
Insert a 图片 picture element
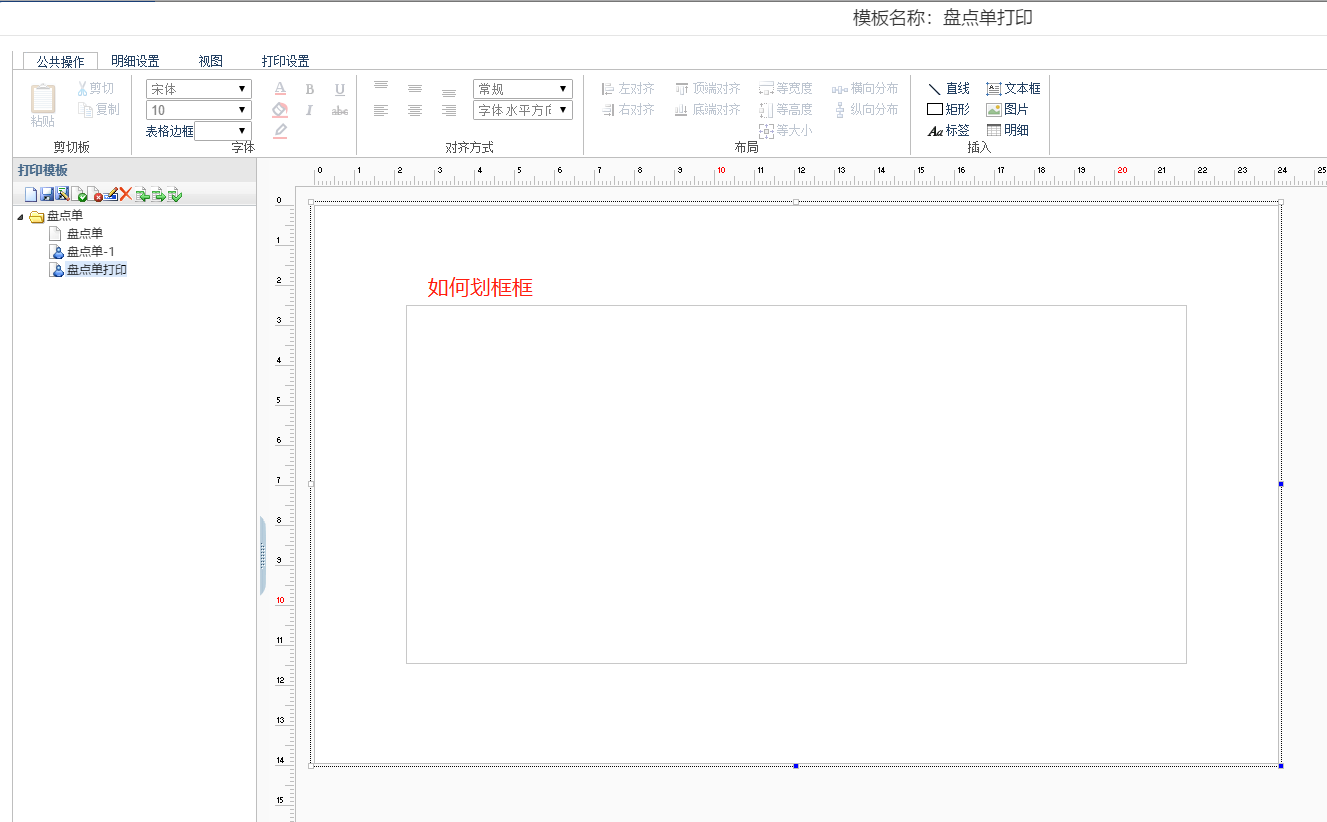[x=1007, y=109]
